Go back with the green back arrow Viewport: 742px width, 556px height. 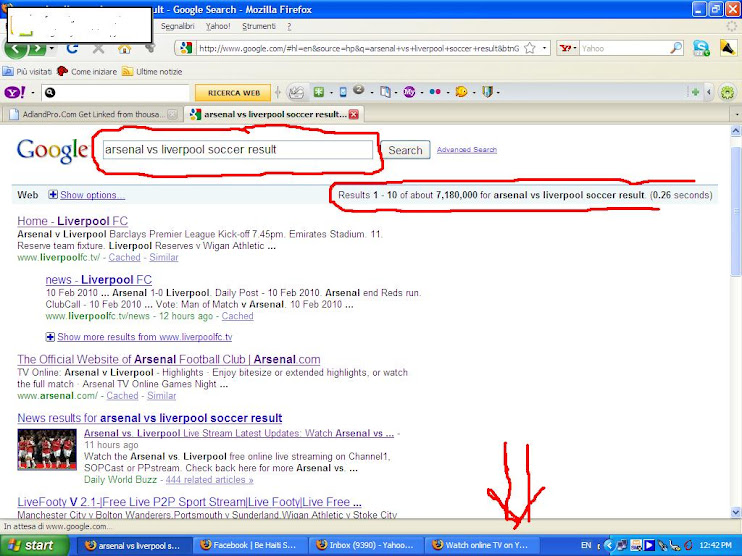pyautogui.click(x=16, y=49)
